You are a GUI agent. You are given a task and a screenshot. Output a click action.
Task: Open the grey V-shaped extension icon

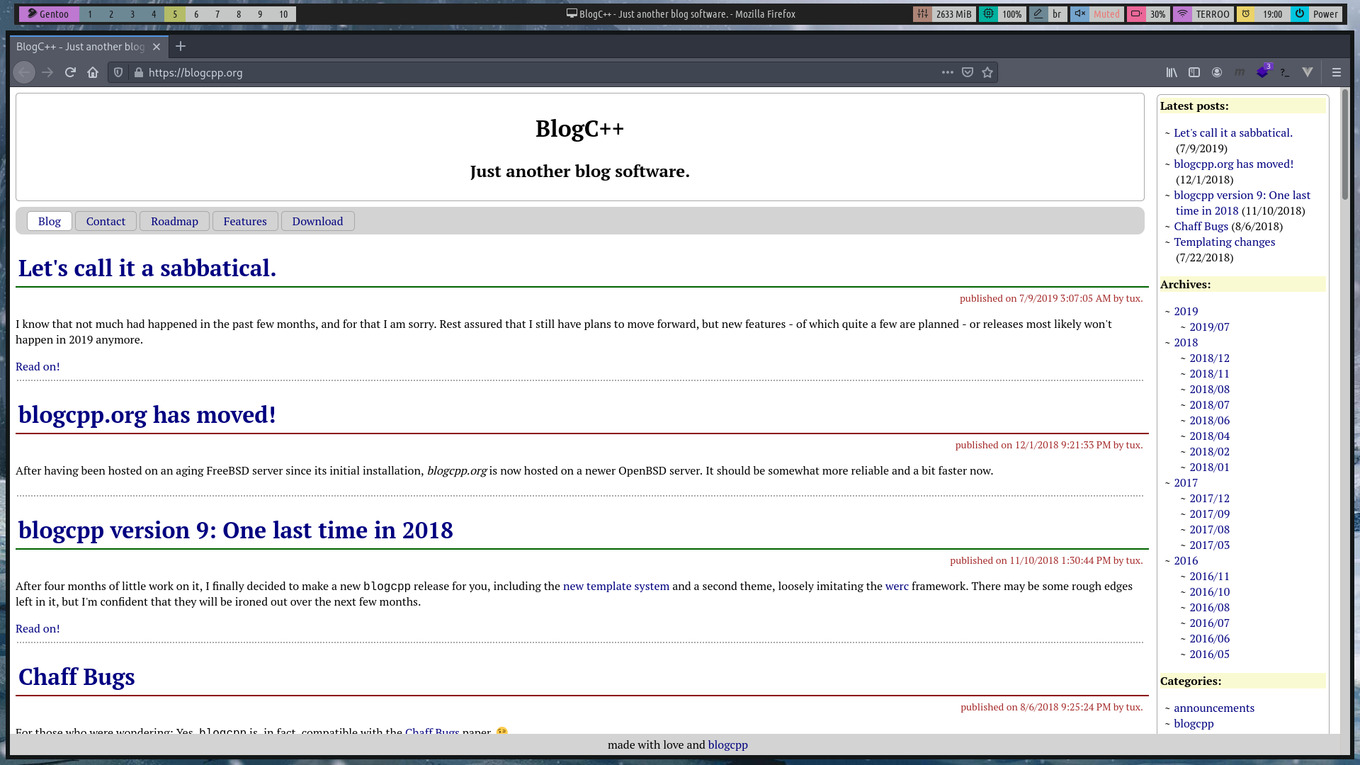[1308, 72]
